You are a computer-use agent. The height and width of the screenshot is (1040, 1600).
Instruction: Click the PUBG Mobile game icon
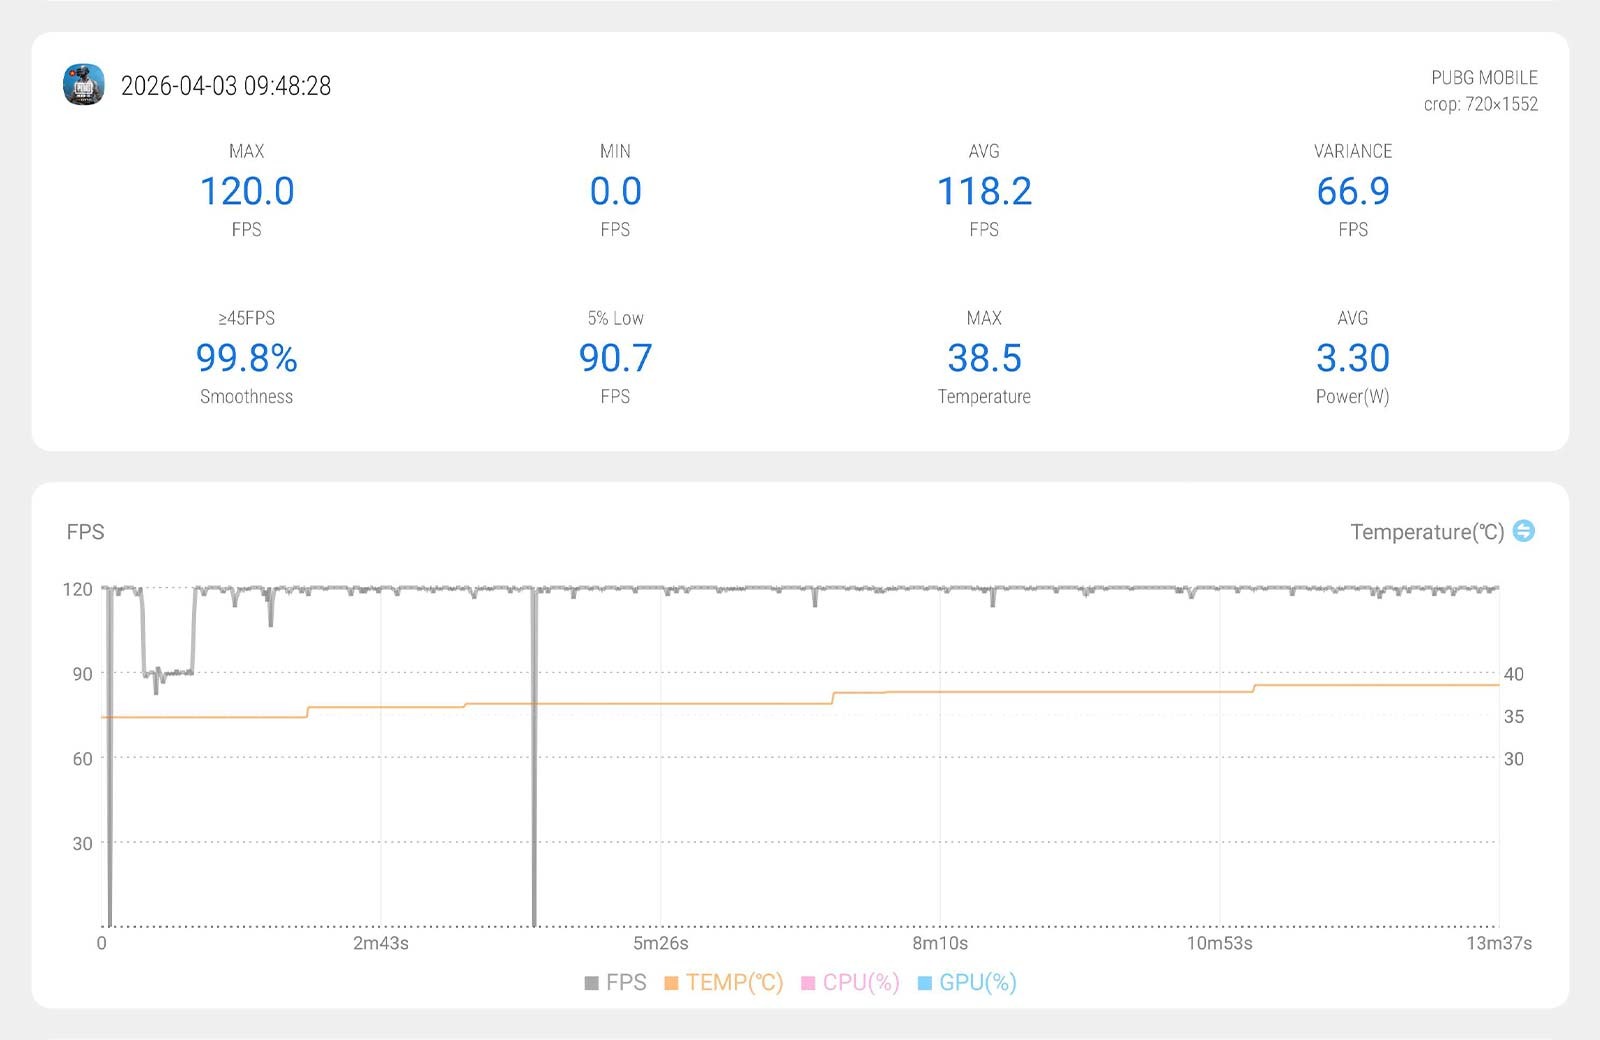(84, 85)
